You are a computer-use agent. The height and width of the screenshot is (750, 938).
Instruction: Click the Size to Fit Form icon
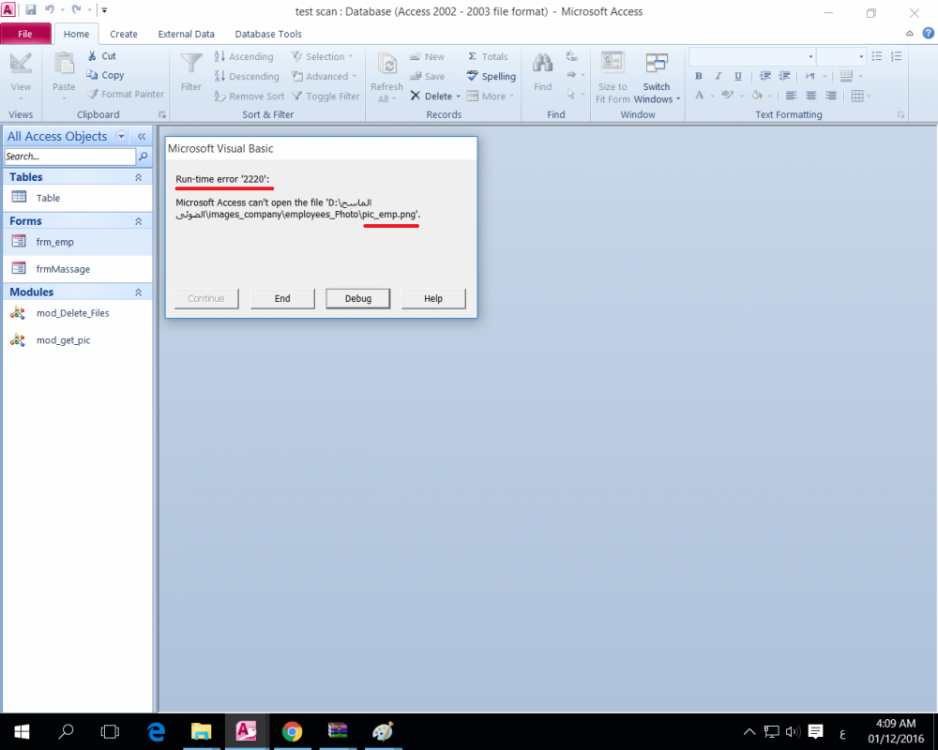(x=613, y=63)
